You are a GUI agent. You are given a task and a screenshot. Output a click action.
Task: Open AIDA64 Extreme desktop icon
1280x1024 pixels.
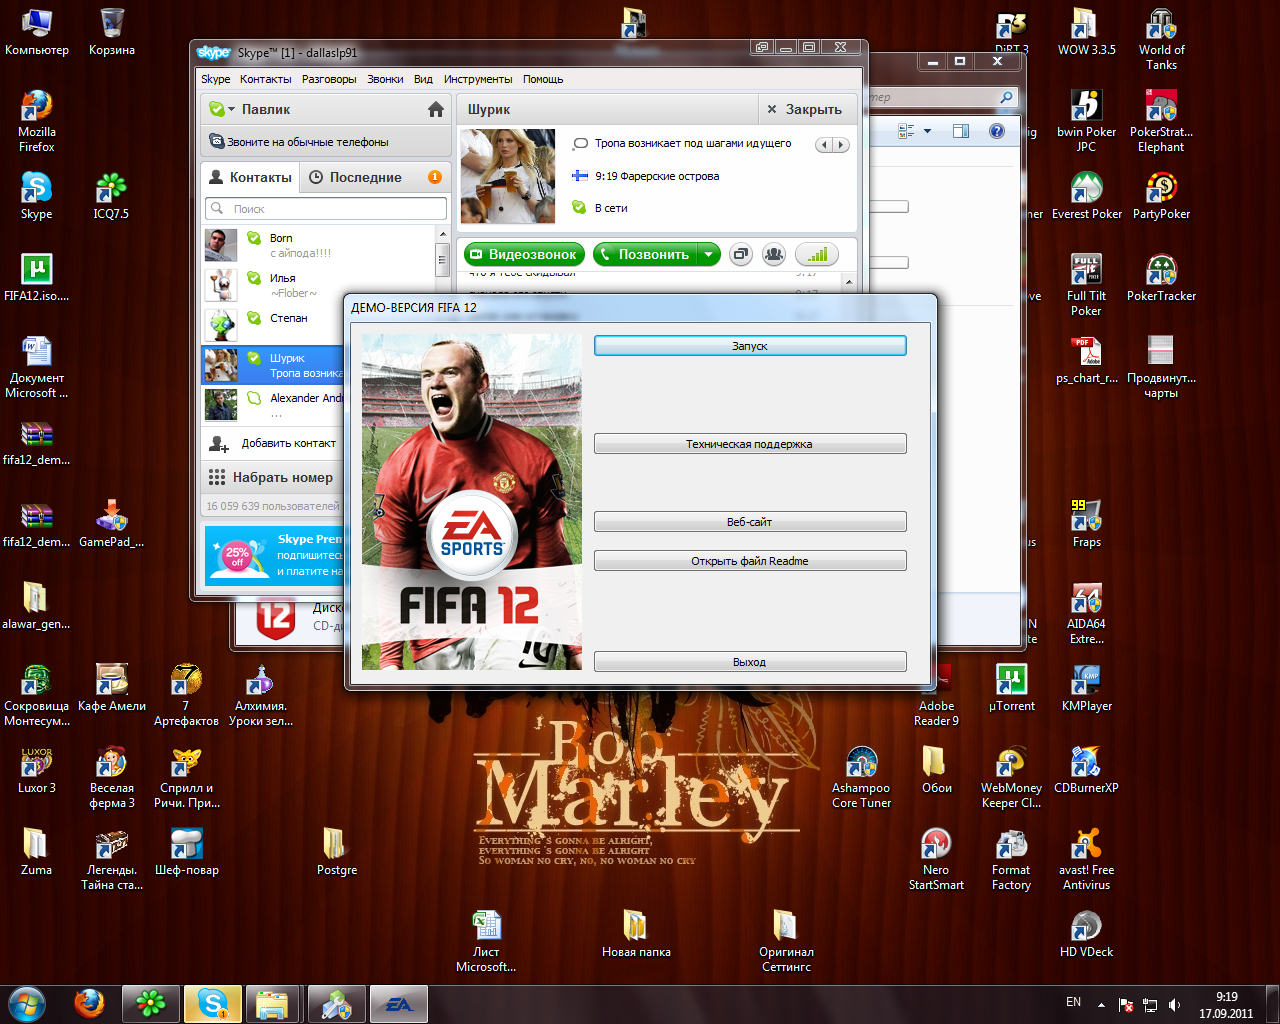coord(1086,614)
